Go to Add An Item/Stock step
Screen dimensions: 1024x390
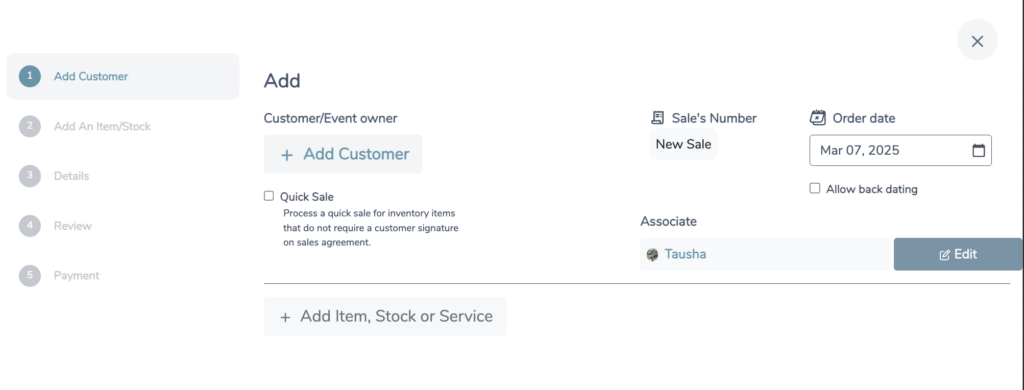pyautogui.click(x=102, y=126)
